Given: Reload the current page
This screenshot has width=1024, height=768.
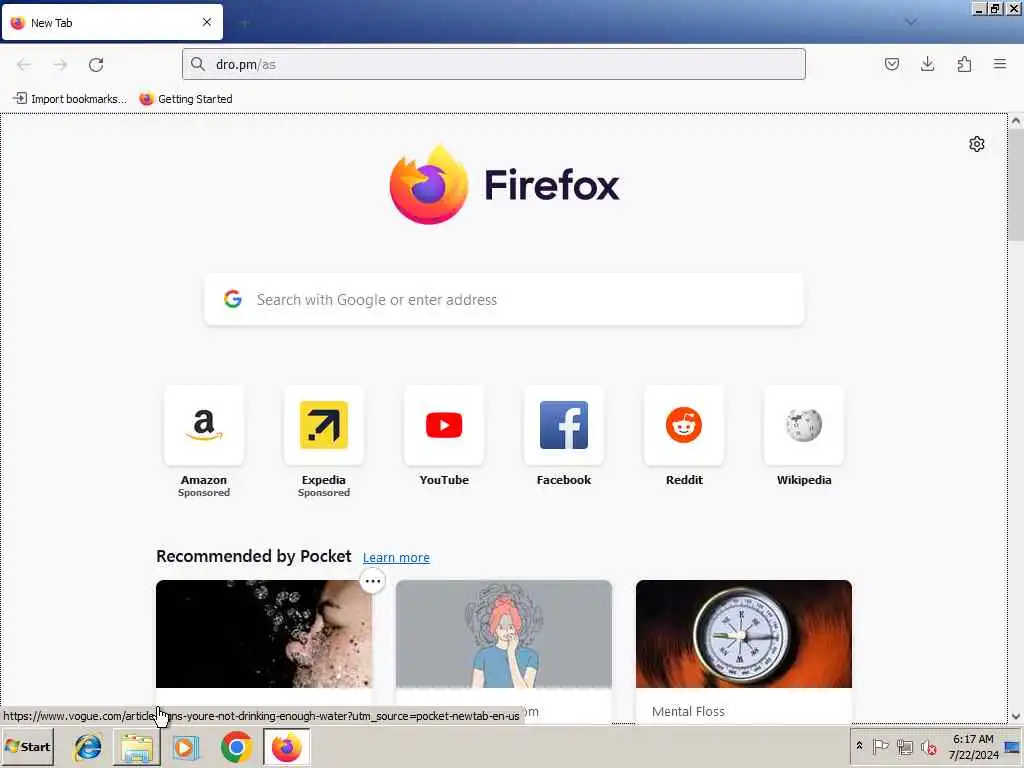Looking at the screenshot, I should point(96,65).
